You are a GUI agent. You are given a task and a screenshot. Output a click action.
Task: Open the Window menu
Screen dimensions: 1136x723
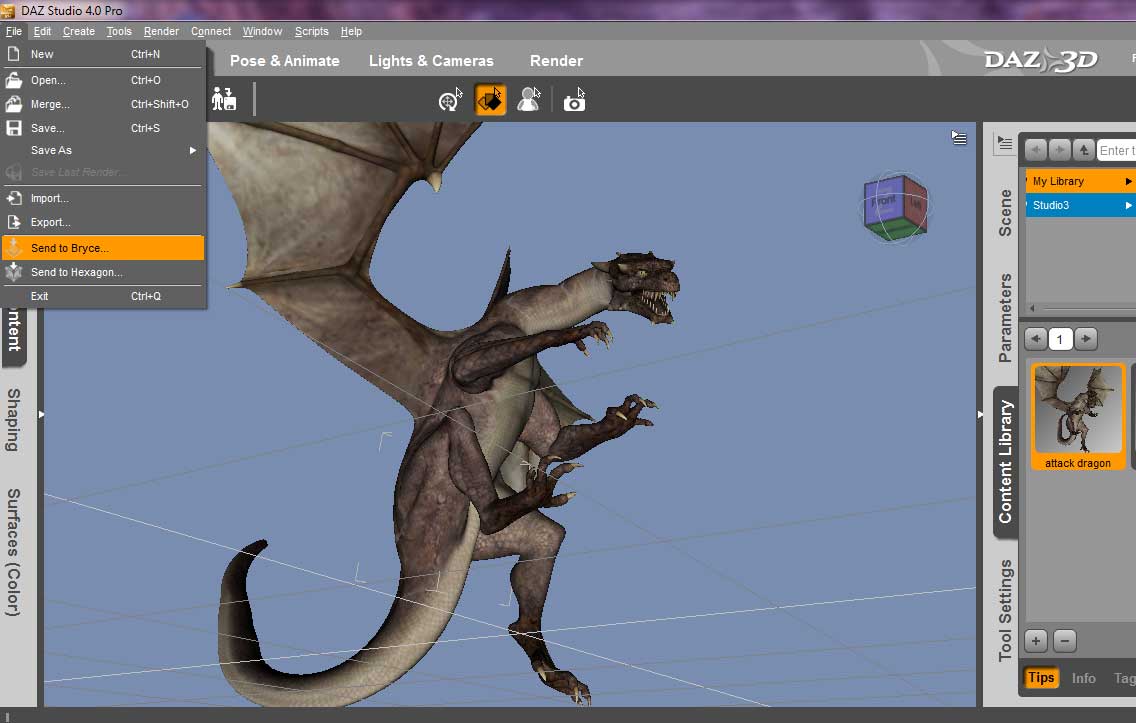[x=262, y=31]
